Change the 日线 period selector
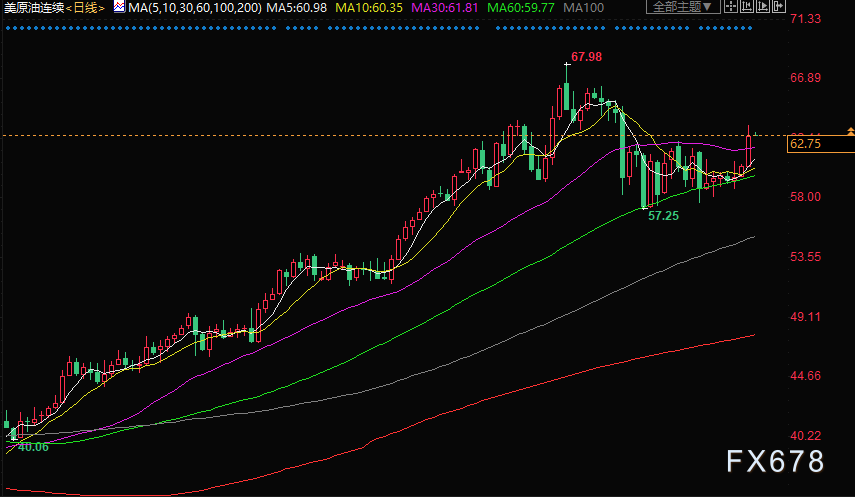Image resolution: width=855 pixels, height=497 pixels. 87,7
